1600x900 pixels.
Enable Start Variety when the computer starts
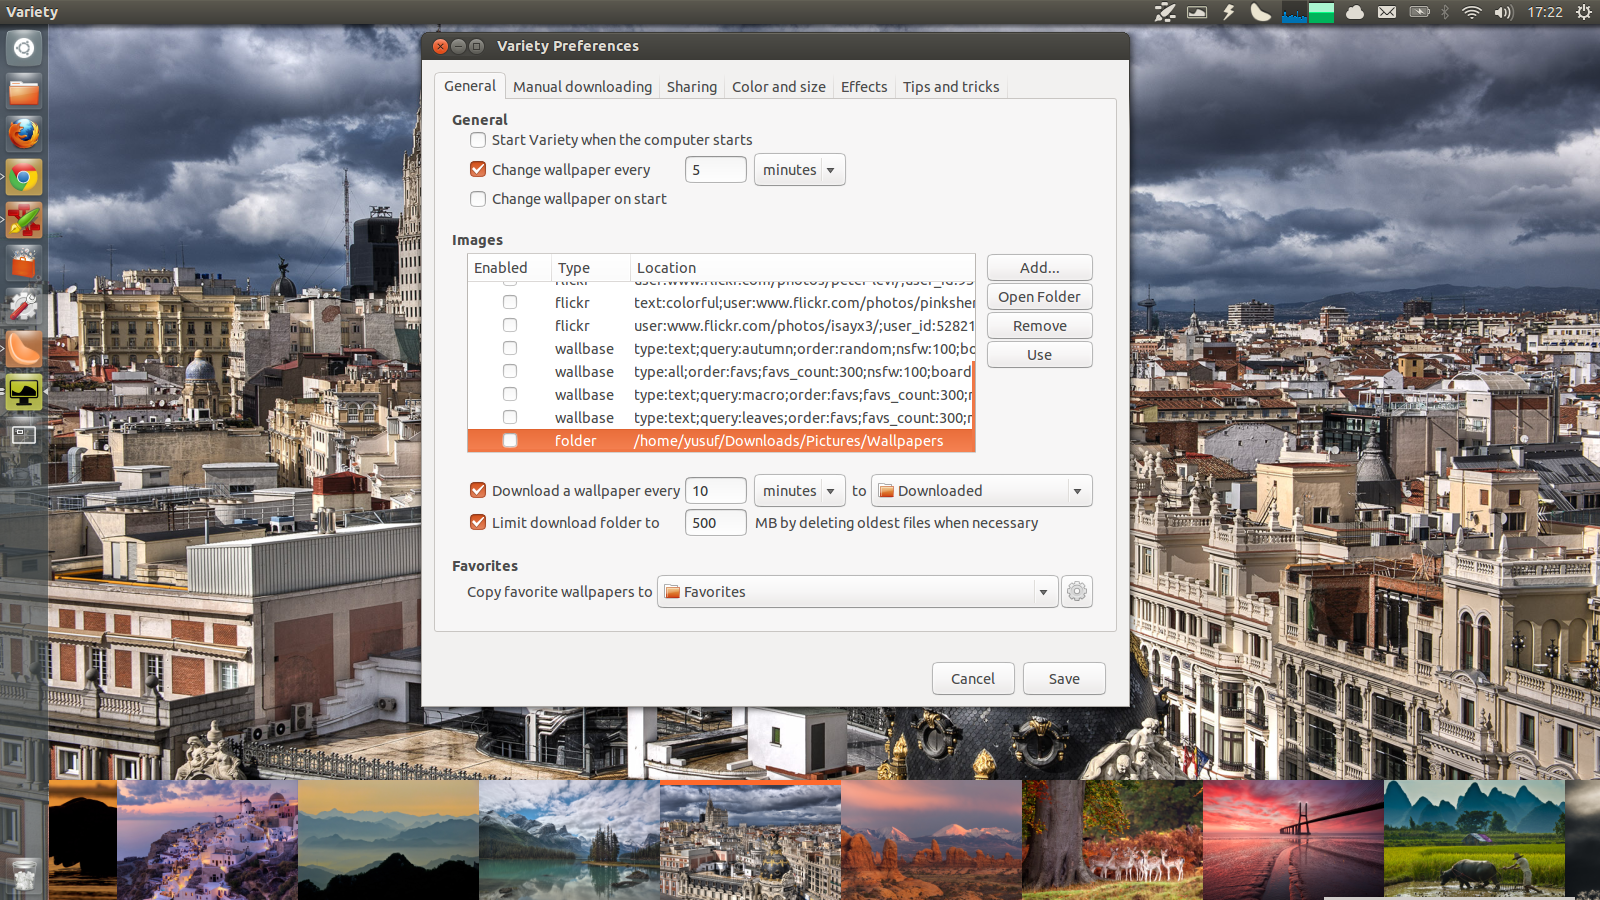pos(477,140)
